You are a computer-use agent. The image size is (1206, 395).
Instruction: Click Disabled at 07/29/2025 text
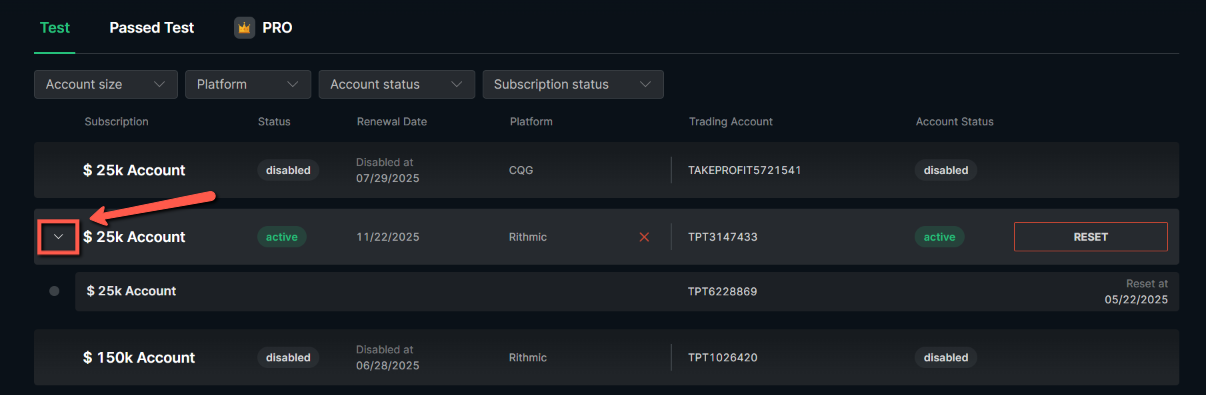point(388,170)
